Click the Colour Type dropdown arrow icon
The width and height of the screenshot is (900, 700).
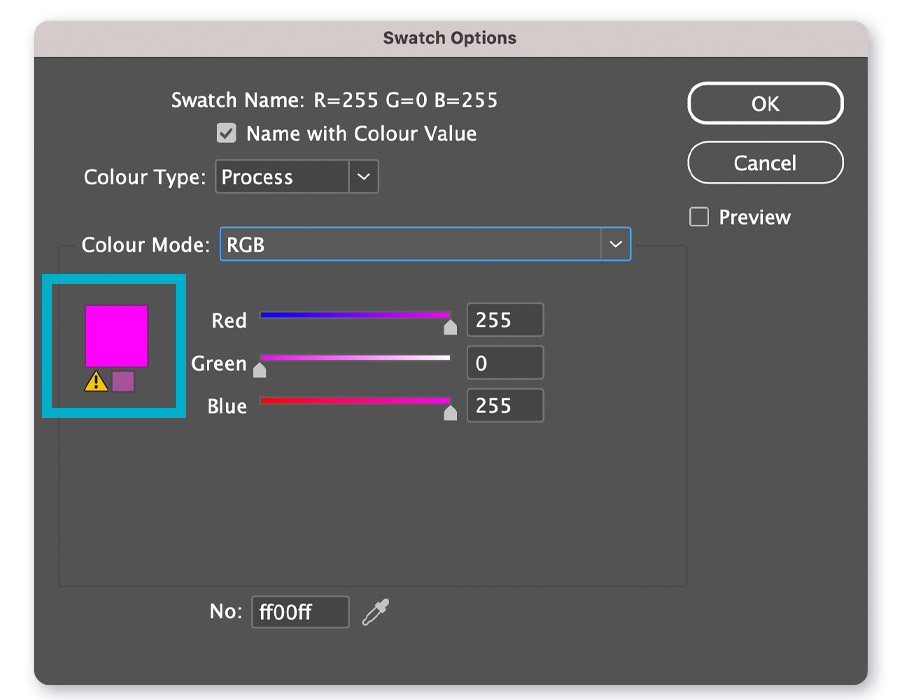[364, 177]
